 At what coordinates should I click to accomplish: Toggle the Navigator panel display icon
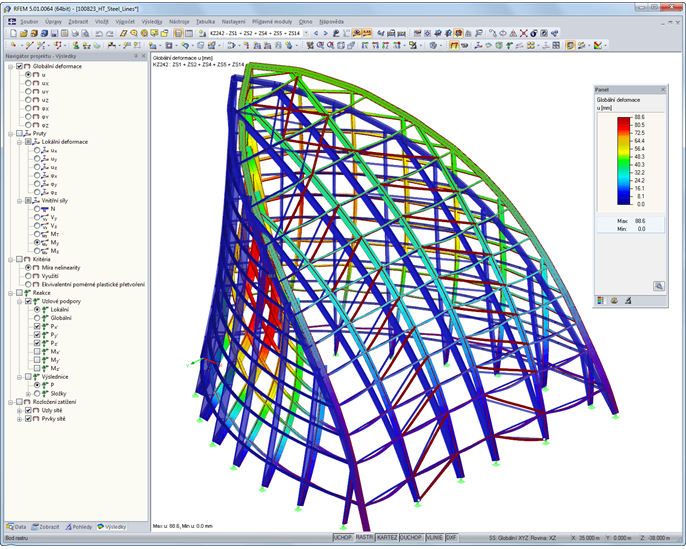[178, 33]
